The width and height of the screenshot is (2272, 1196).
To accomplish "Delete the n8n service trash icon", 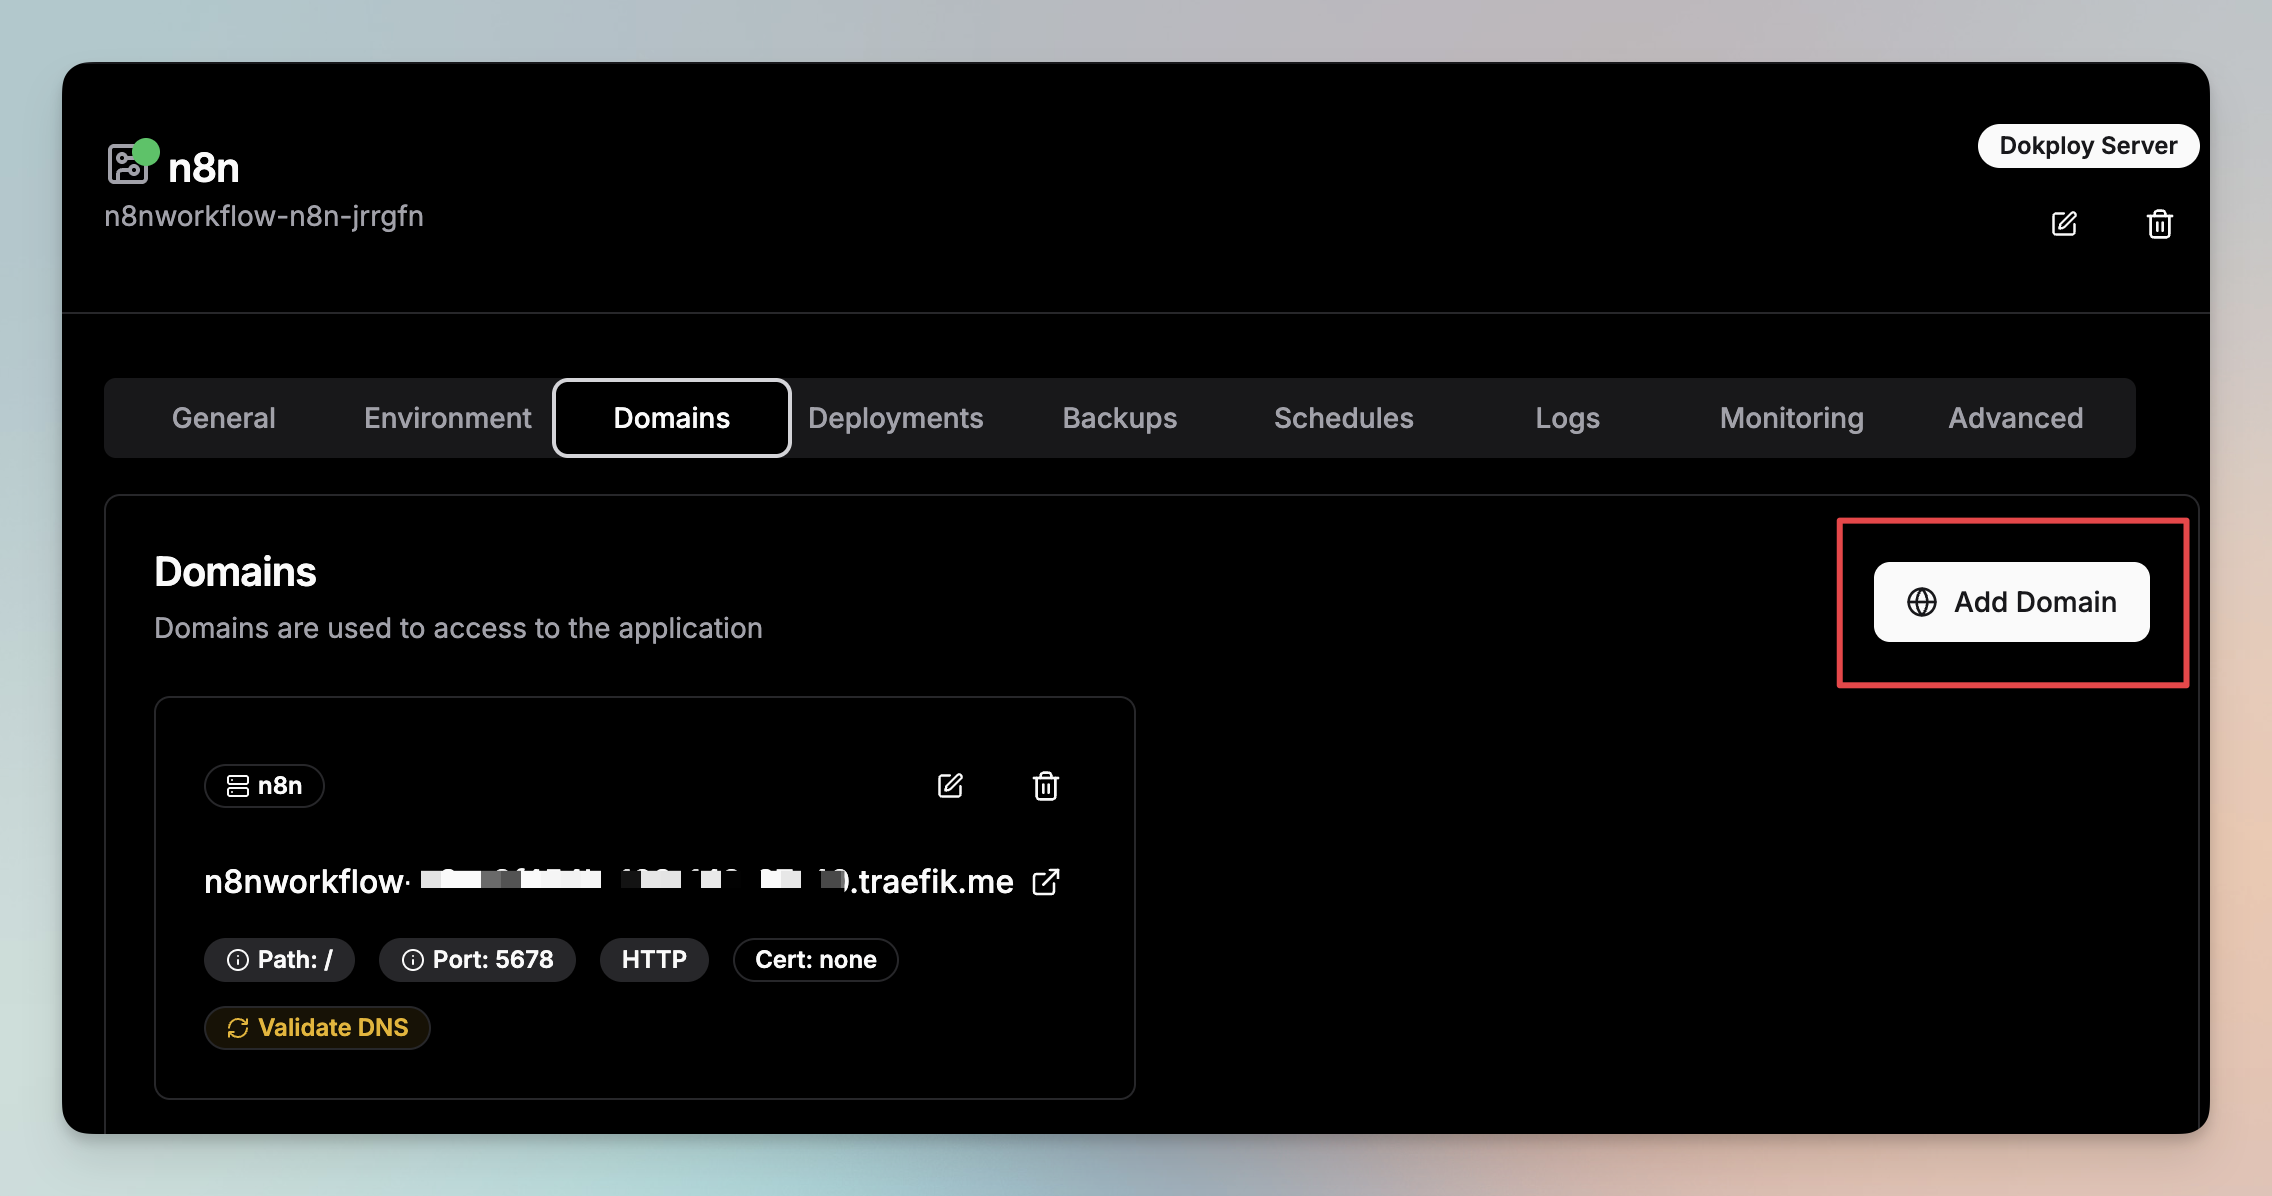I will point(2160,224).
